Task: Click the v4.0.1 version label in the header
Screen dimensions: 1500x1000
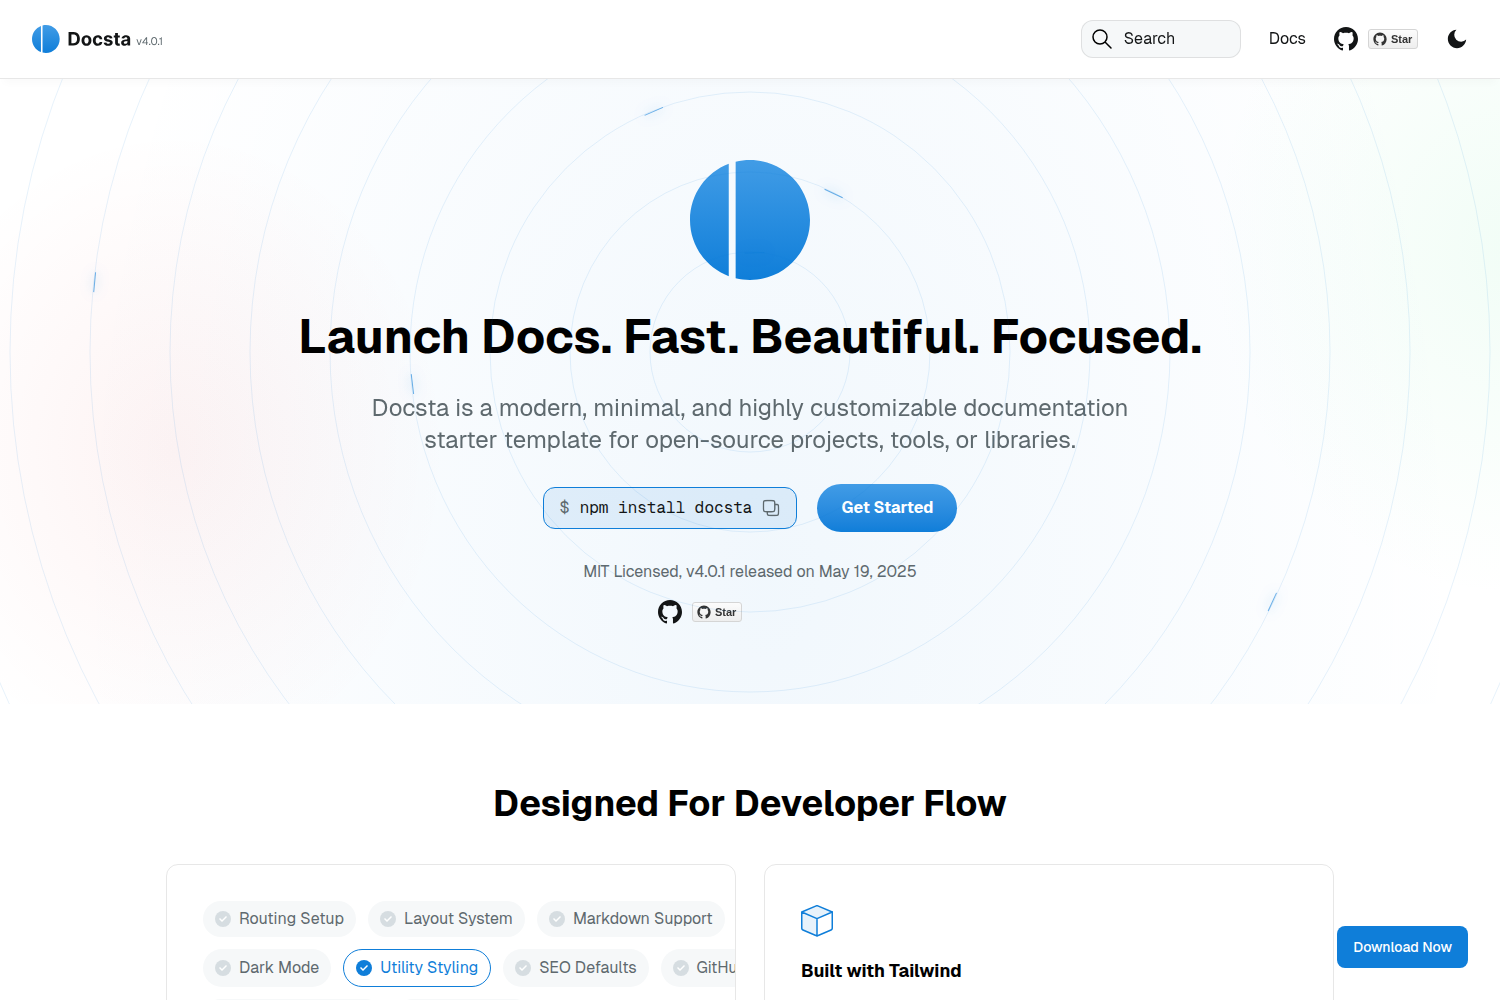Action: click(150, 41)
